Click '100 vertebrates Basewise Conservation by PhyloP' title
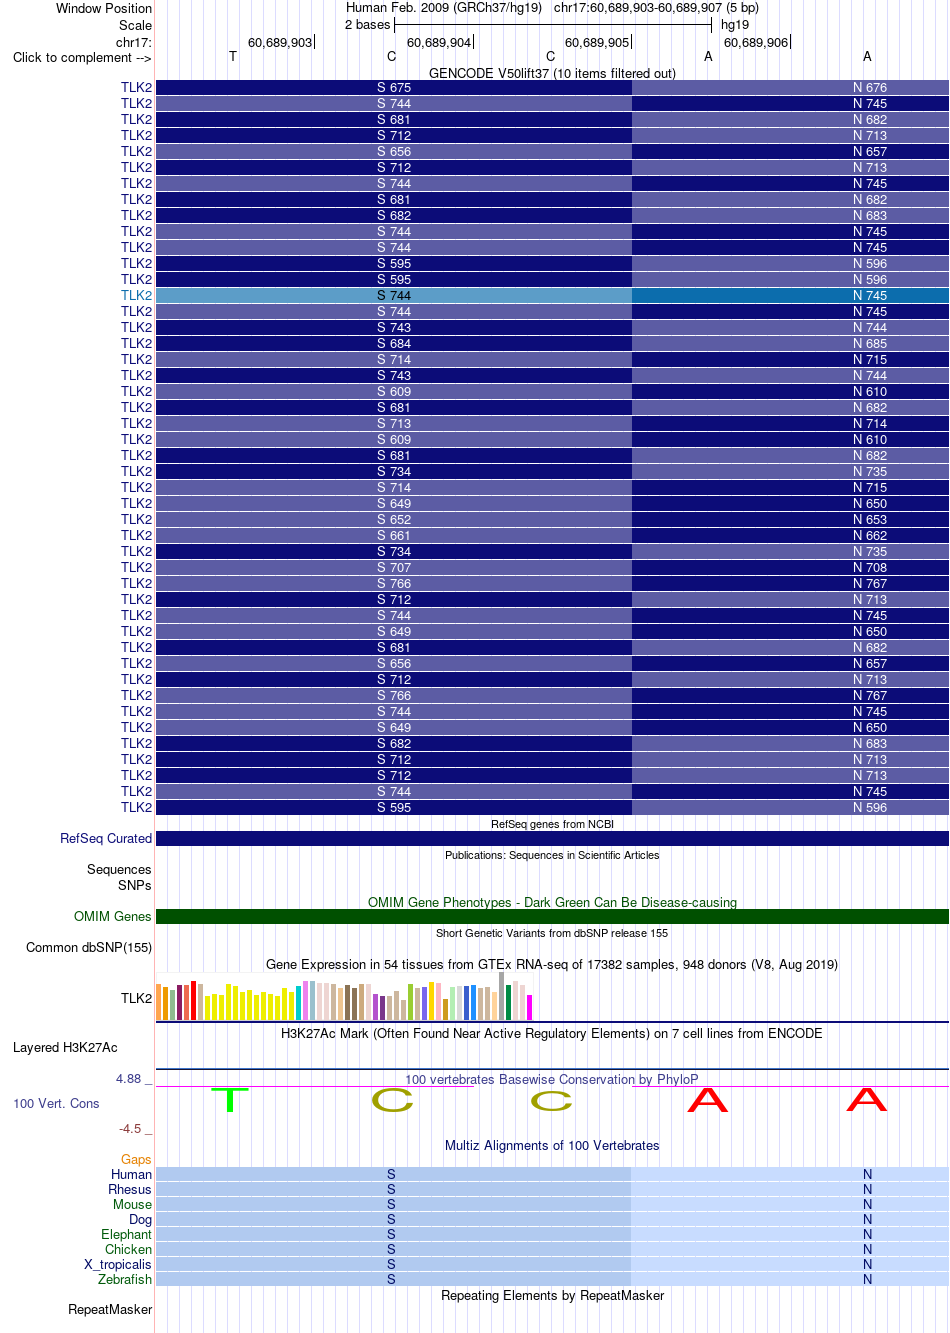 tap(552, 1080)
